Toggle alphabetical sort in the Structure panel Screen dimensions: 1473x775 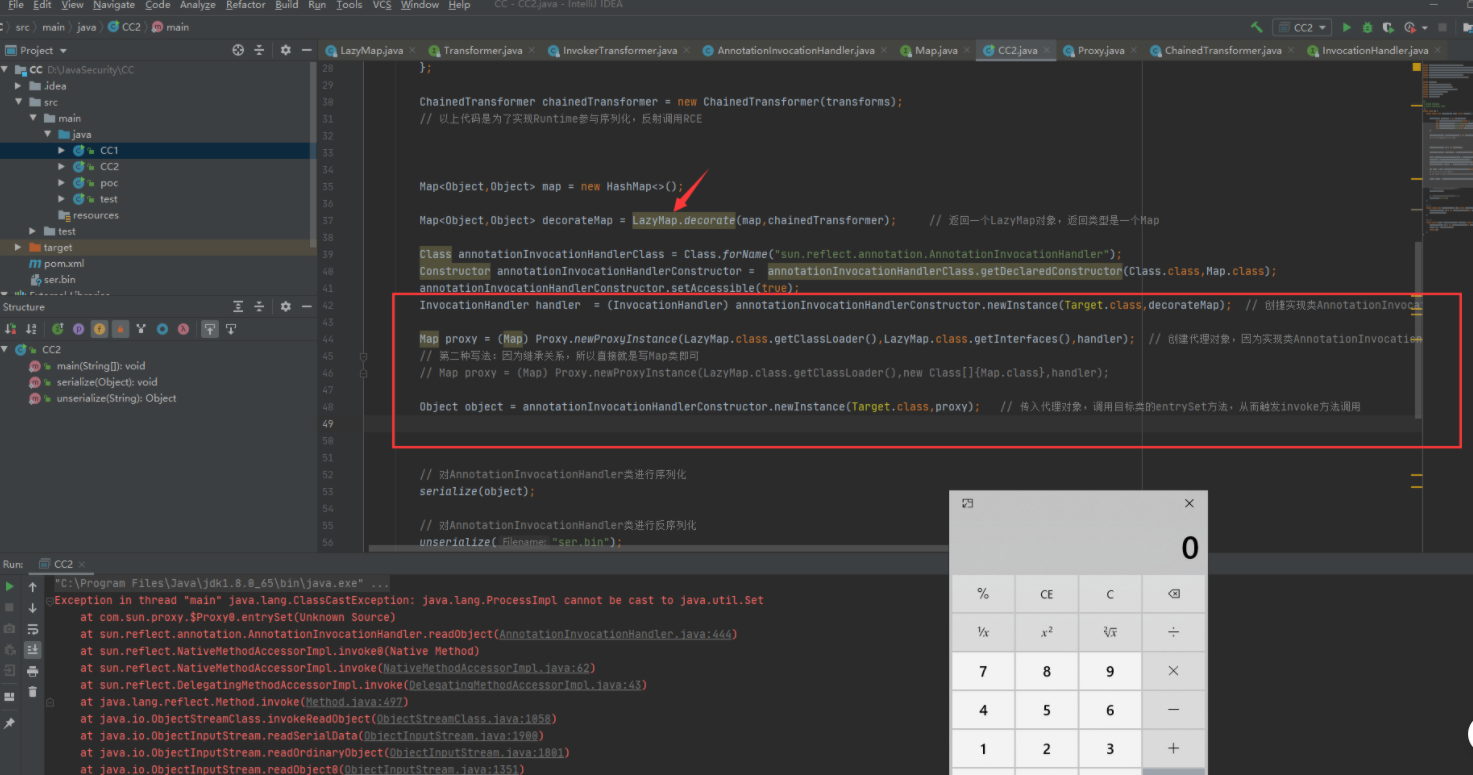click(32, 328)
